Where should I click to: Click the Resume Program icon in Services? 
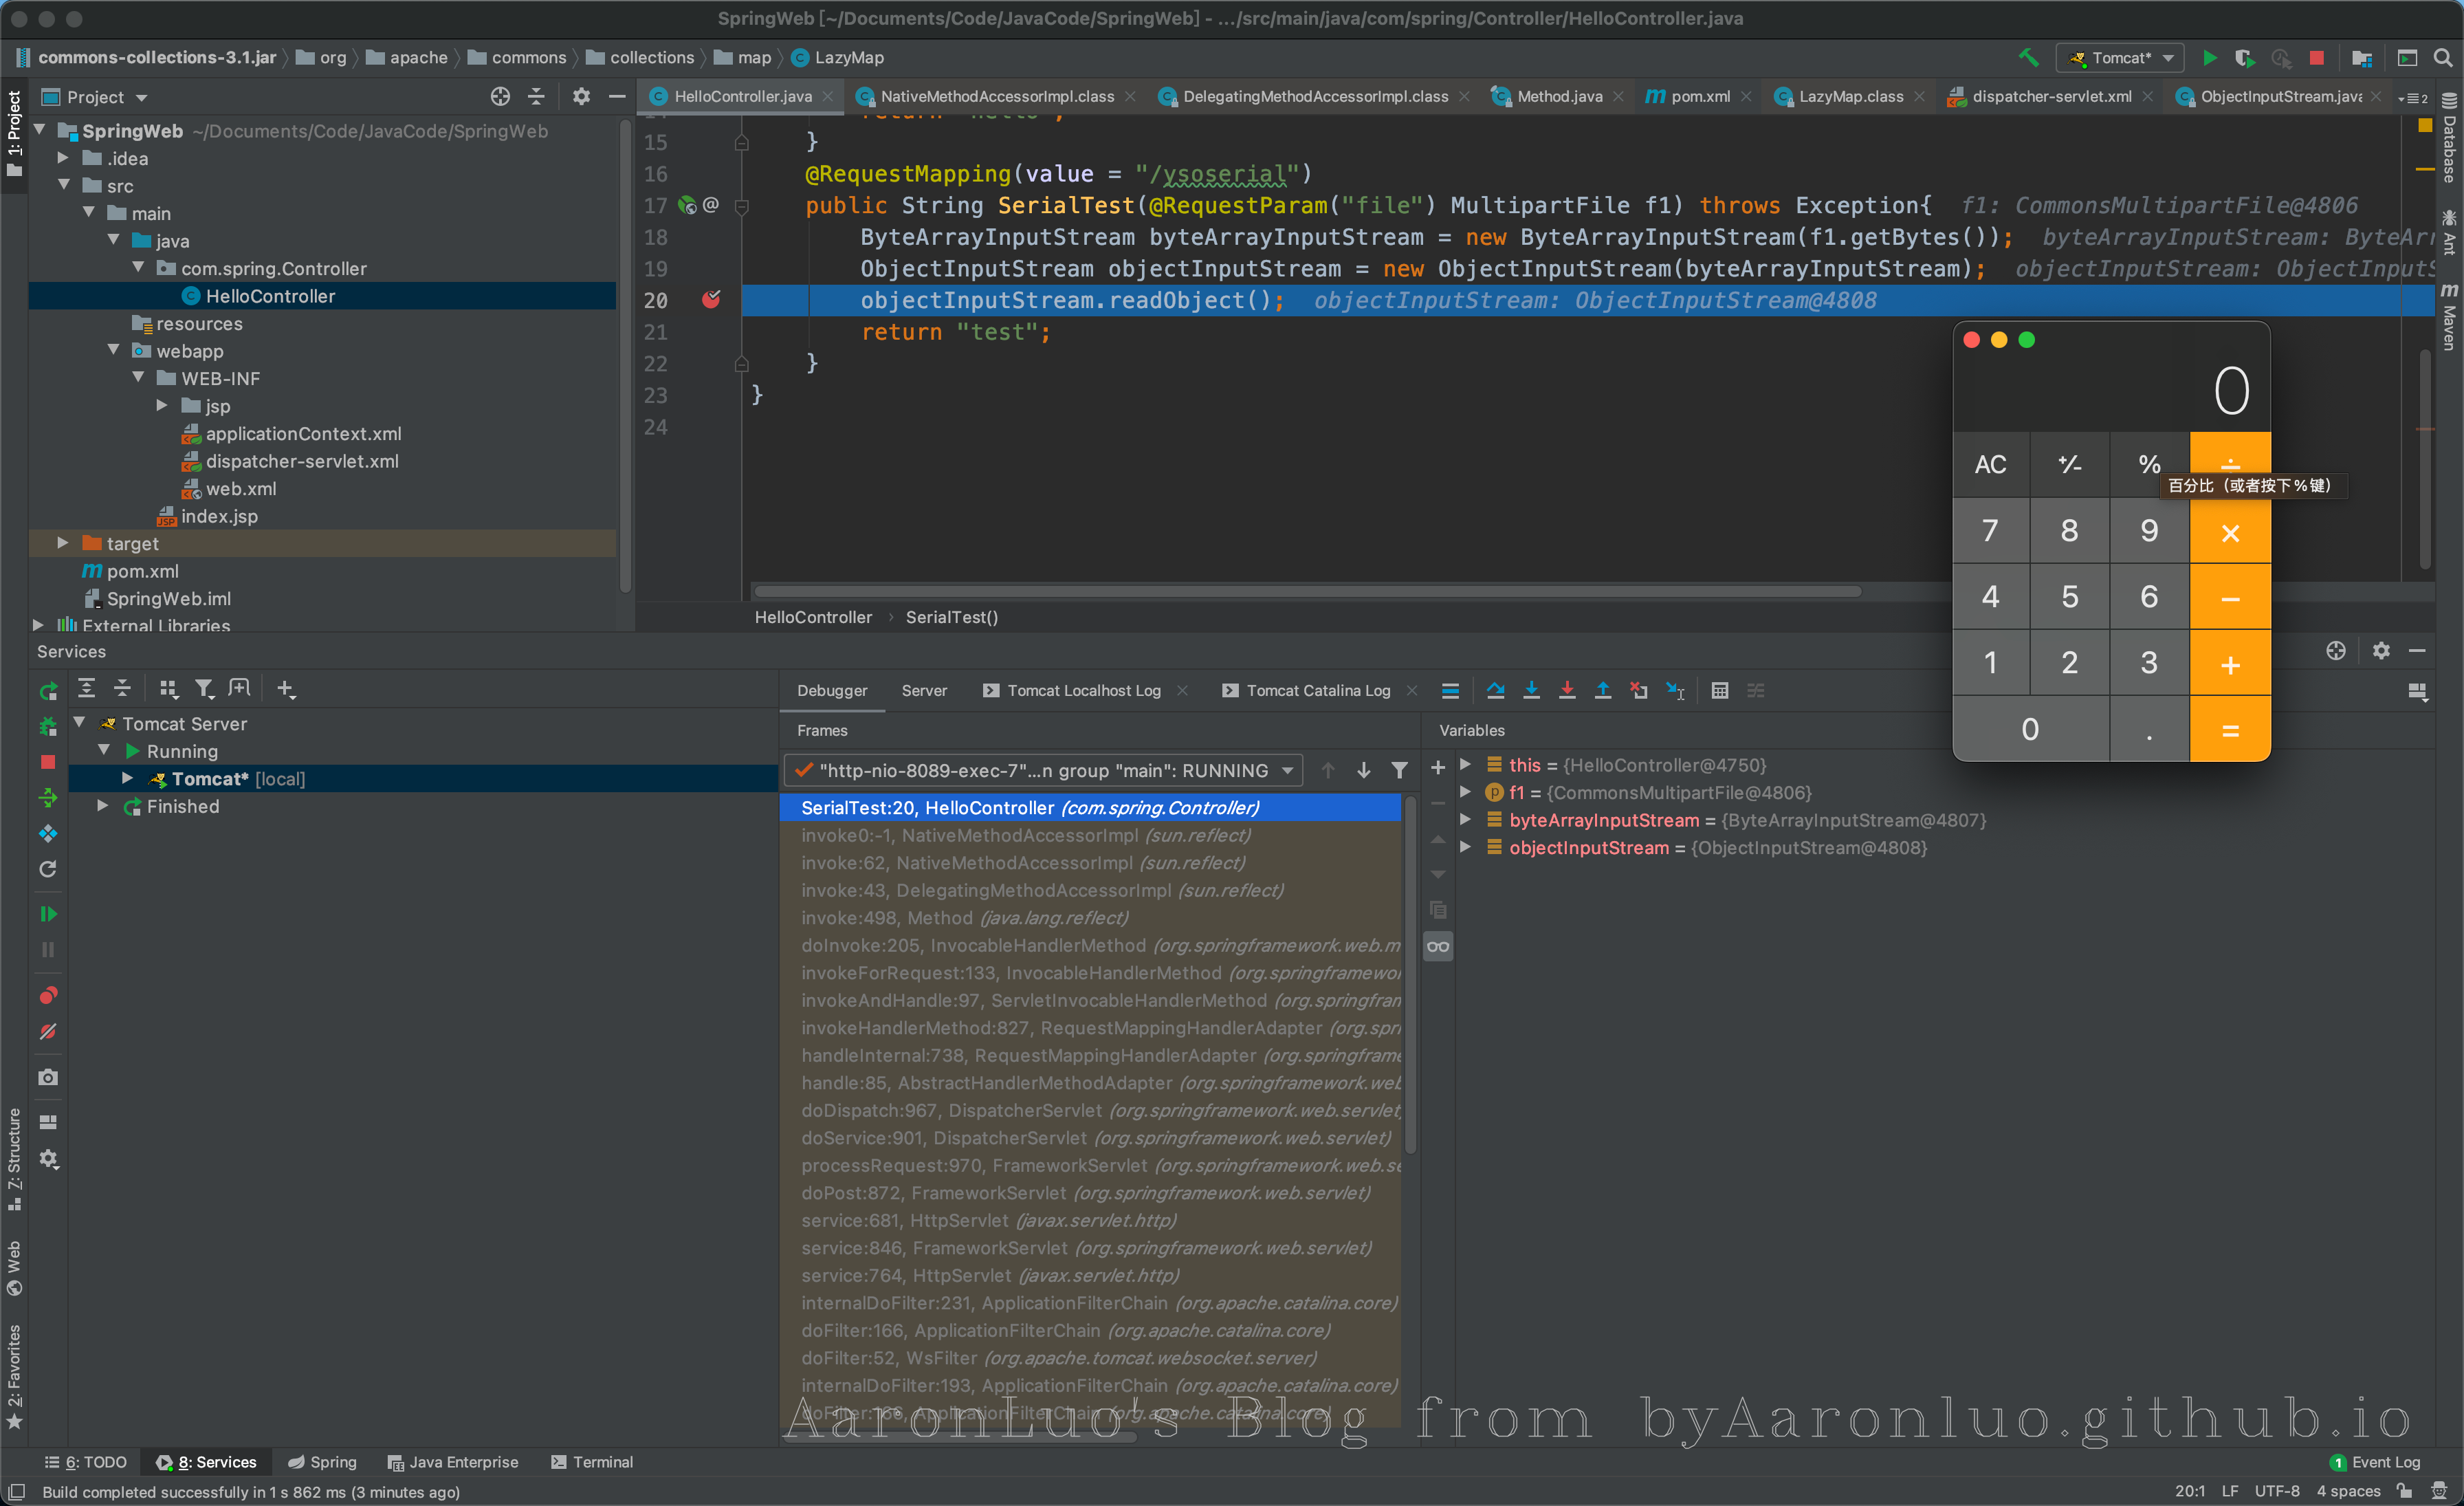[x=47, y=914]
